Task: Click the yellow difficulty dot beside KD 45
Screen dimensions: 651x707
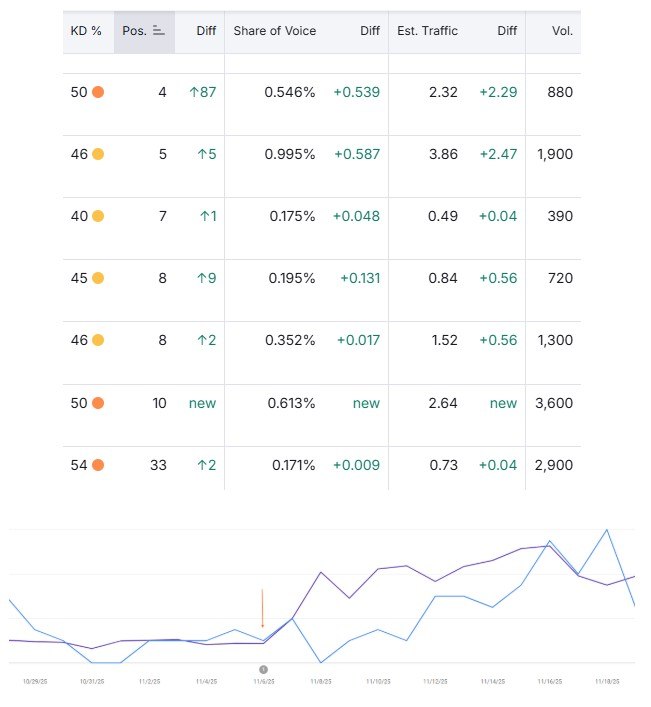Action: (x=98, y=279)
